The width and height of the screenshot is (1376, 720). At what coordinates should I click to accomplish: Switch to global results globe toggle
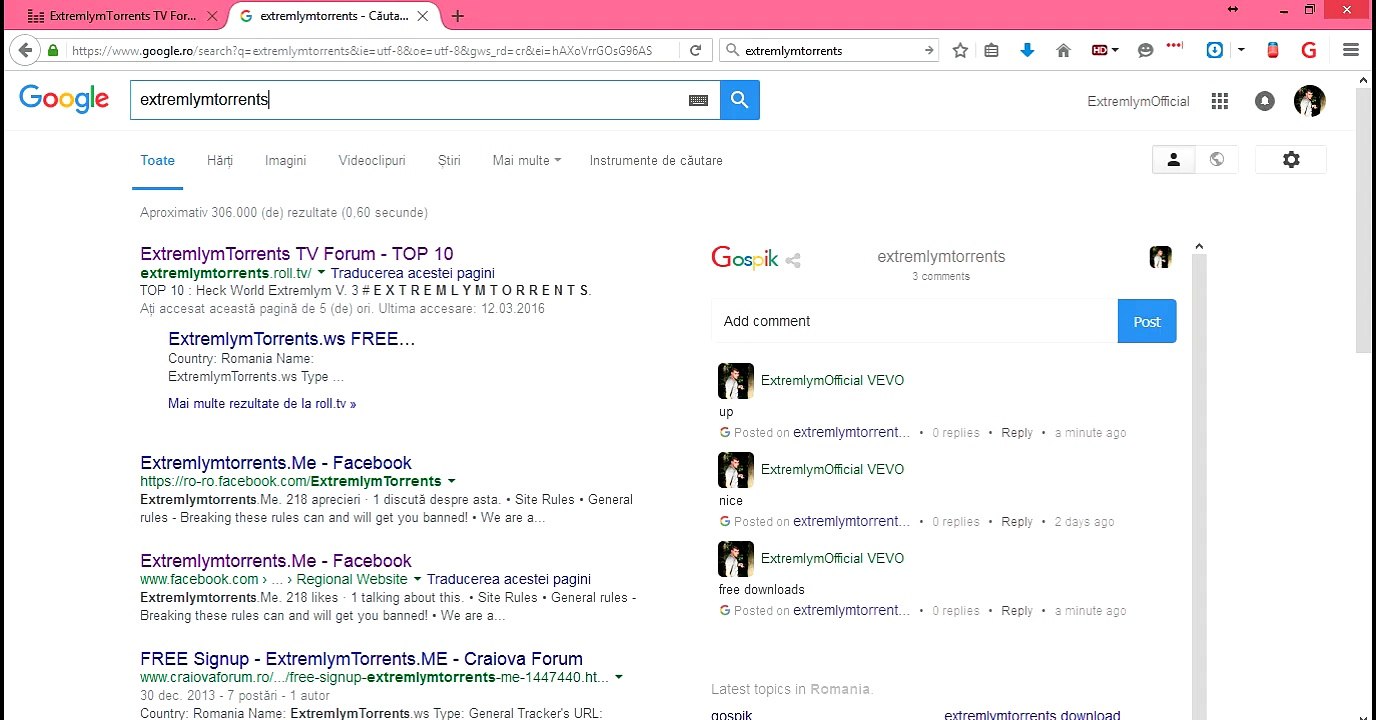[1217, 160]
